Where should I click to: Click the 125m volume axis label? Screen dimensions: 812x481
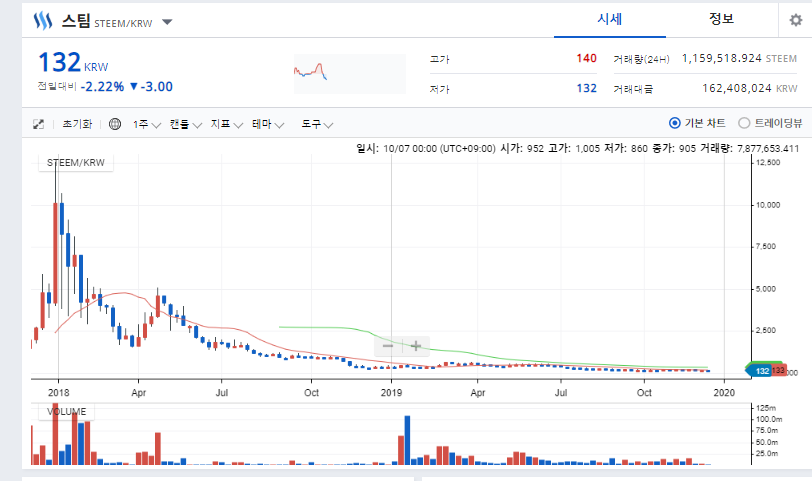point(766,408)
